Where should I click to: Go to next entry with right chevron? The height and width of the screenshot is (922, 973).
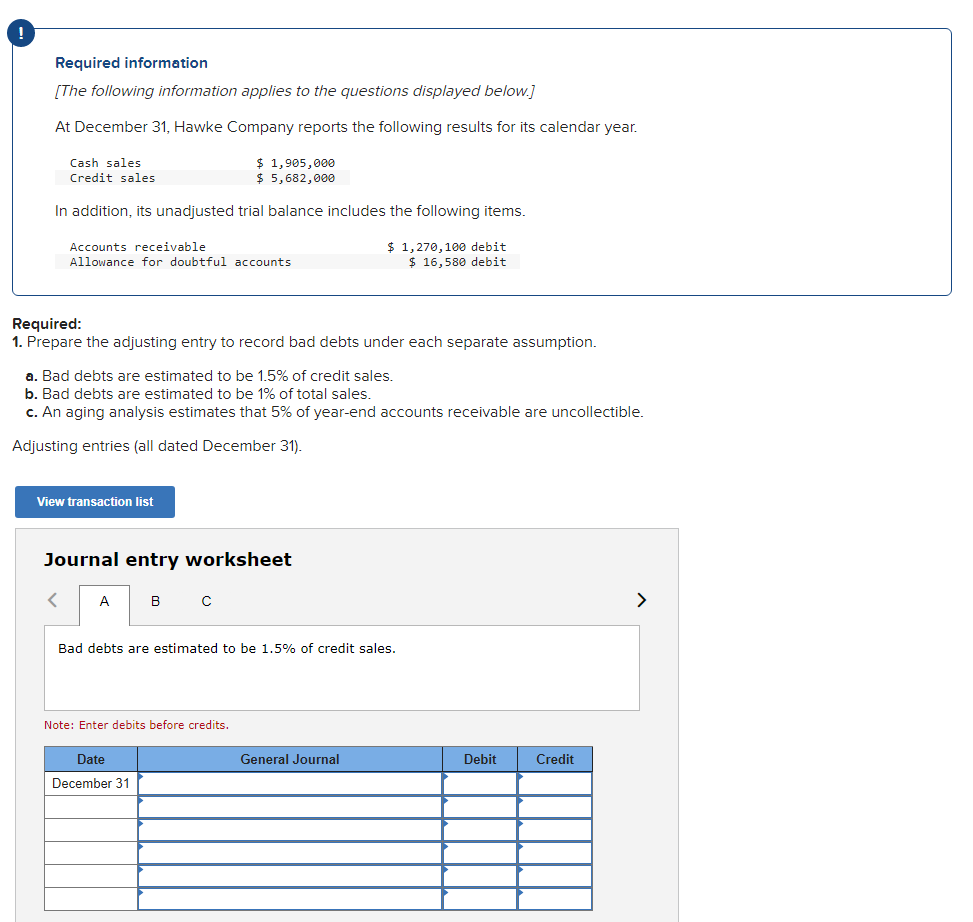coord(642,600)
